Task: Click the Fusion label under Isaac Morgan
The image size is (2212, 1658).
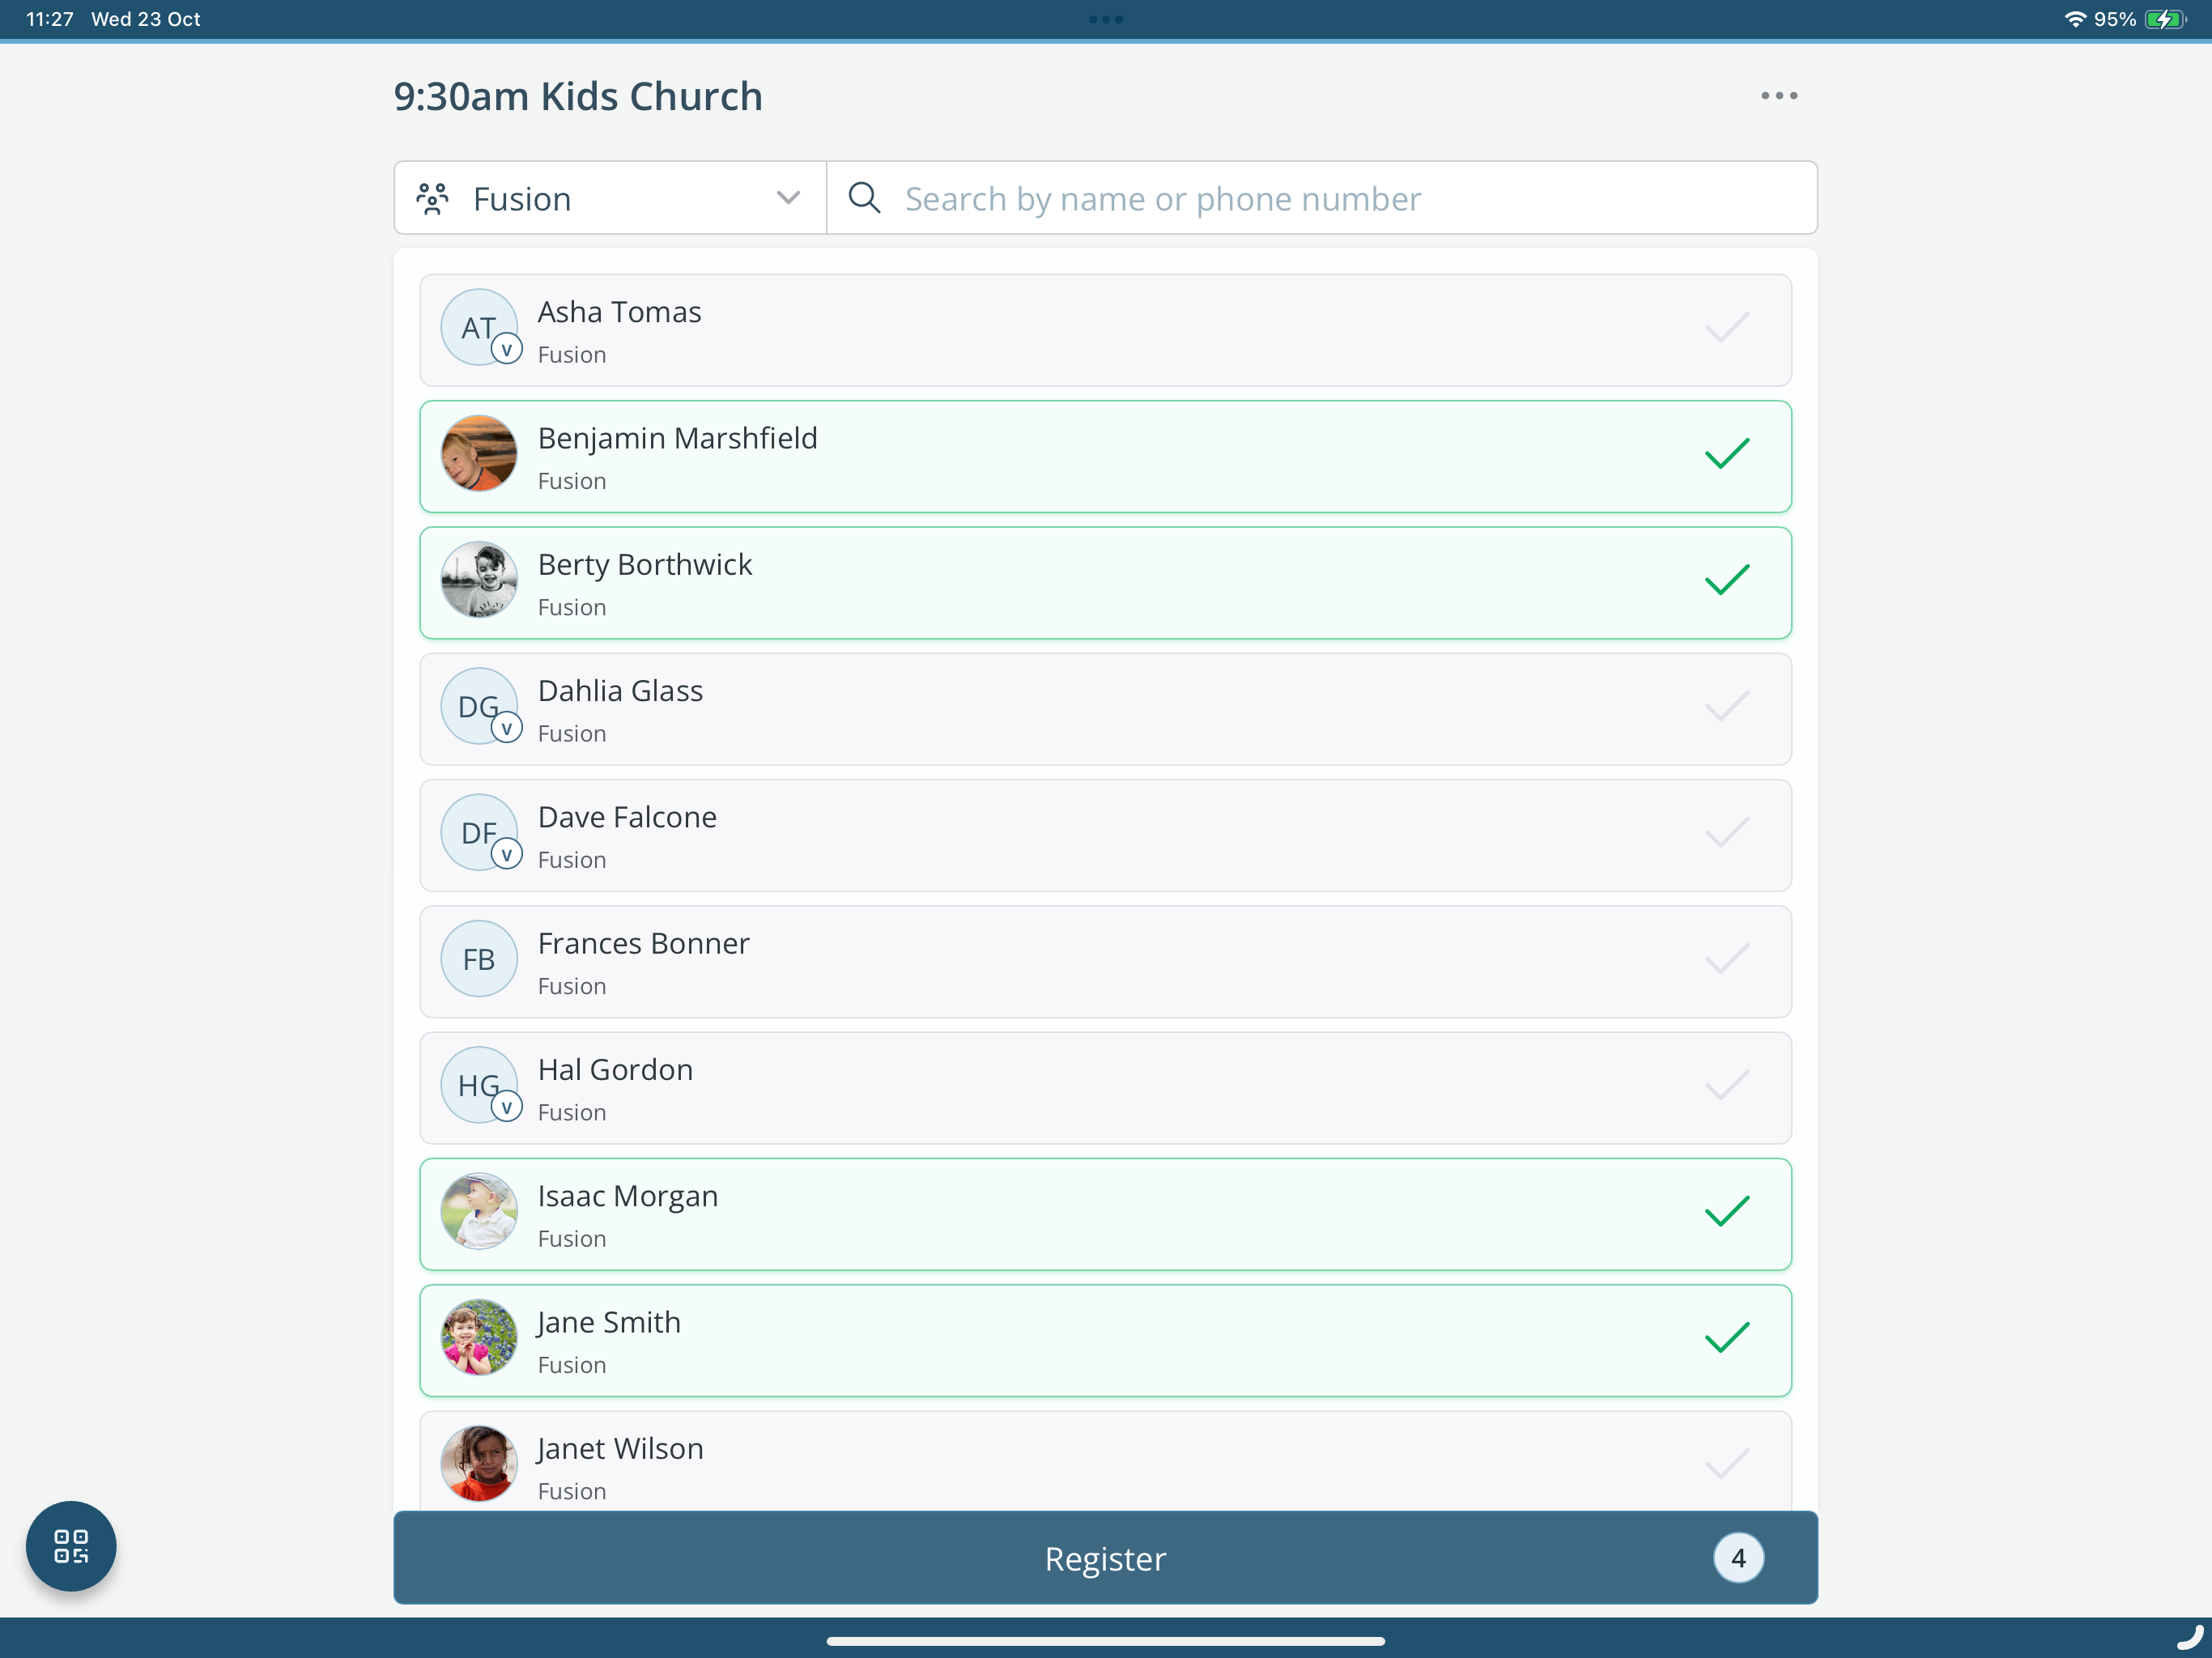Action: coord(572,1239)
